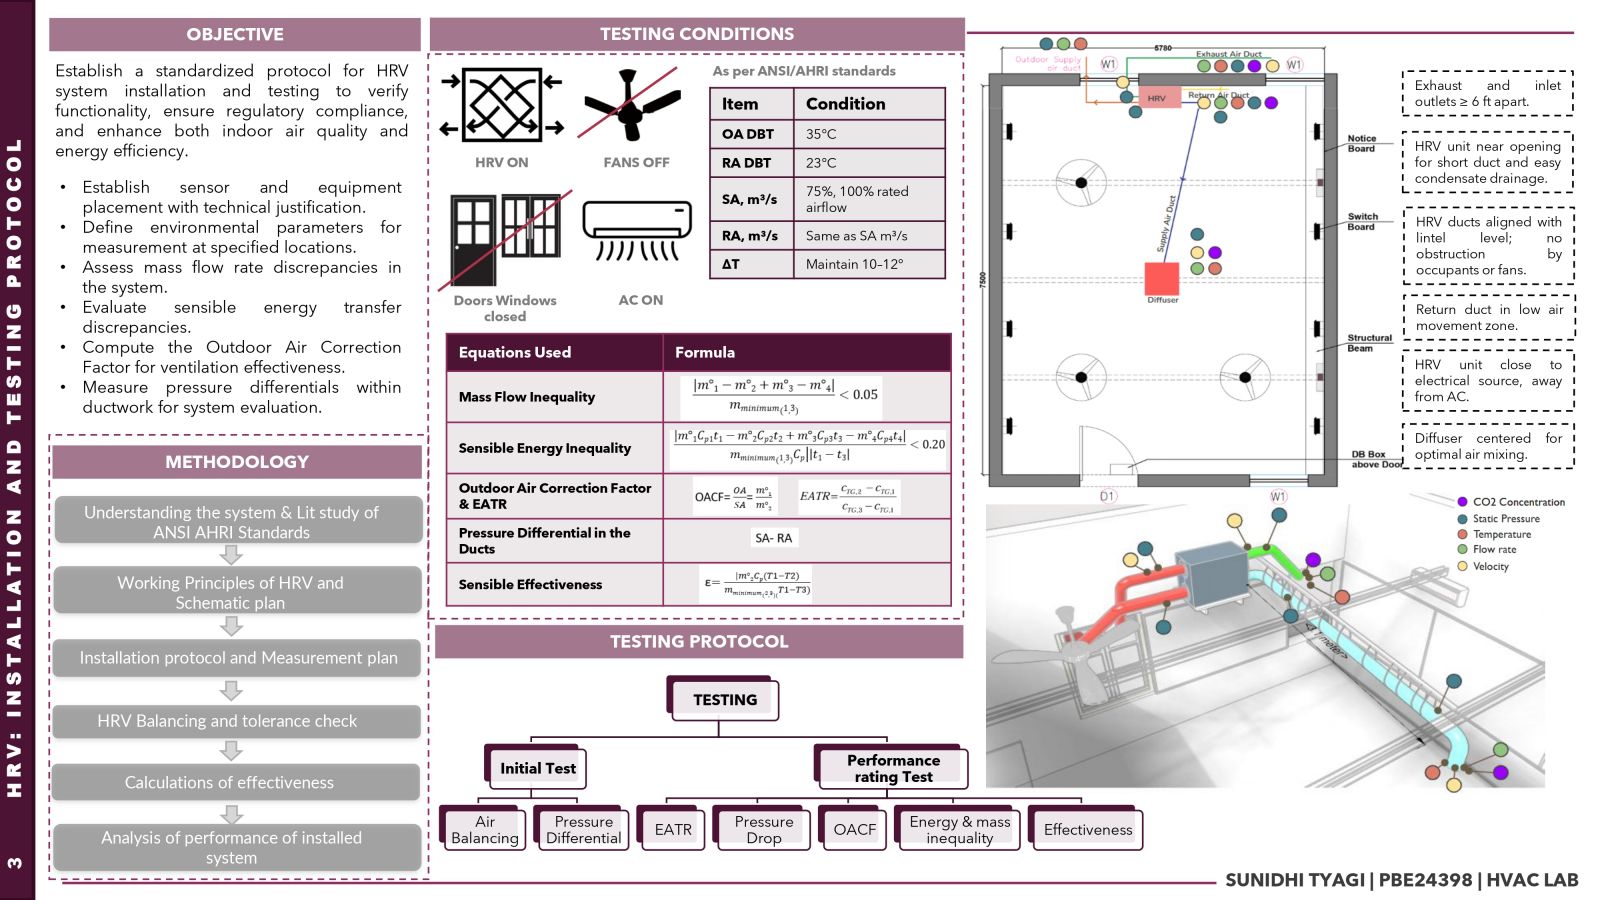This screenshot has width=1600, height=900.
Task: Click the OACF test box
Action: click(x=854, y=829)
